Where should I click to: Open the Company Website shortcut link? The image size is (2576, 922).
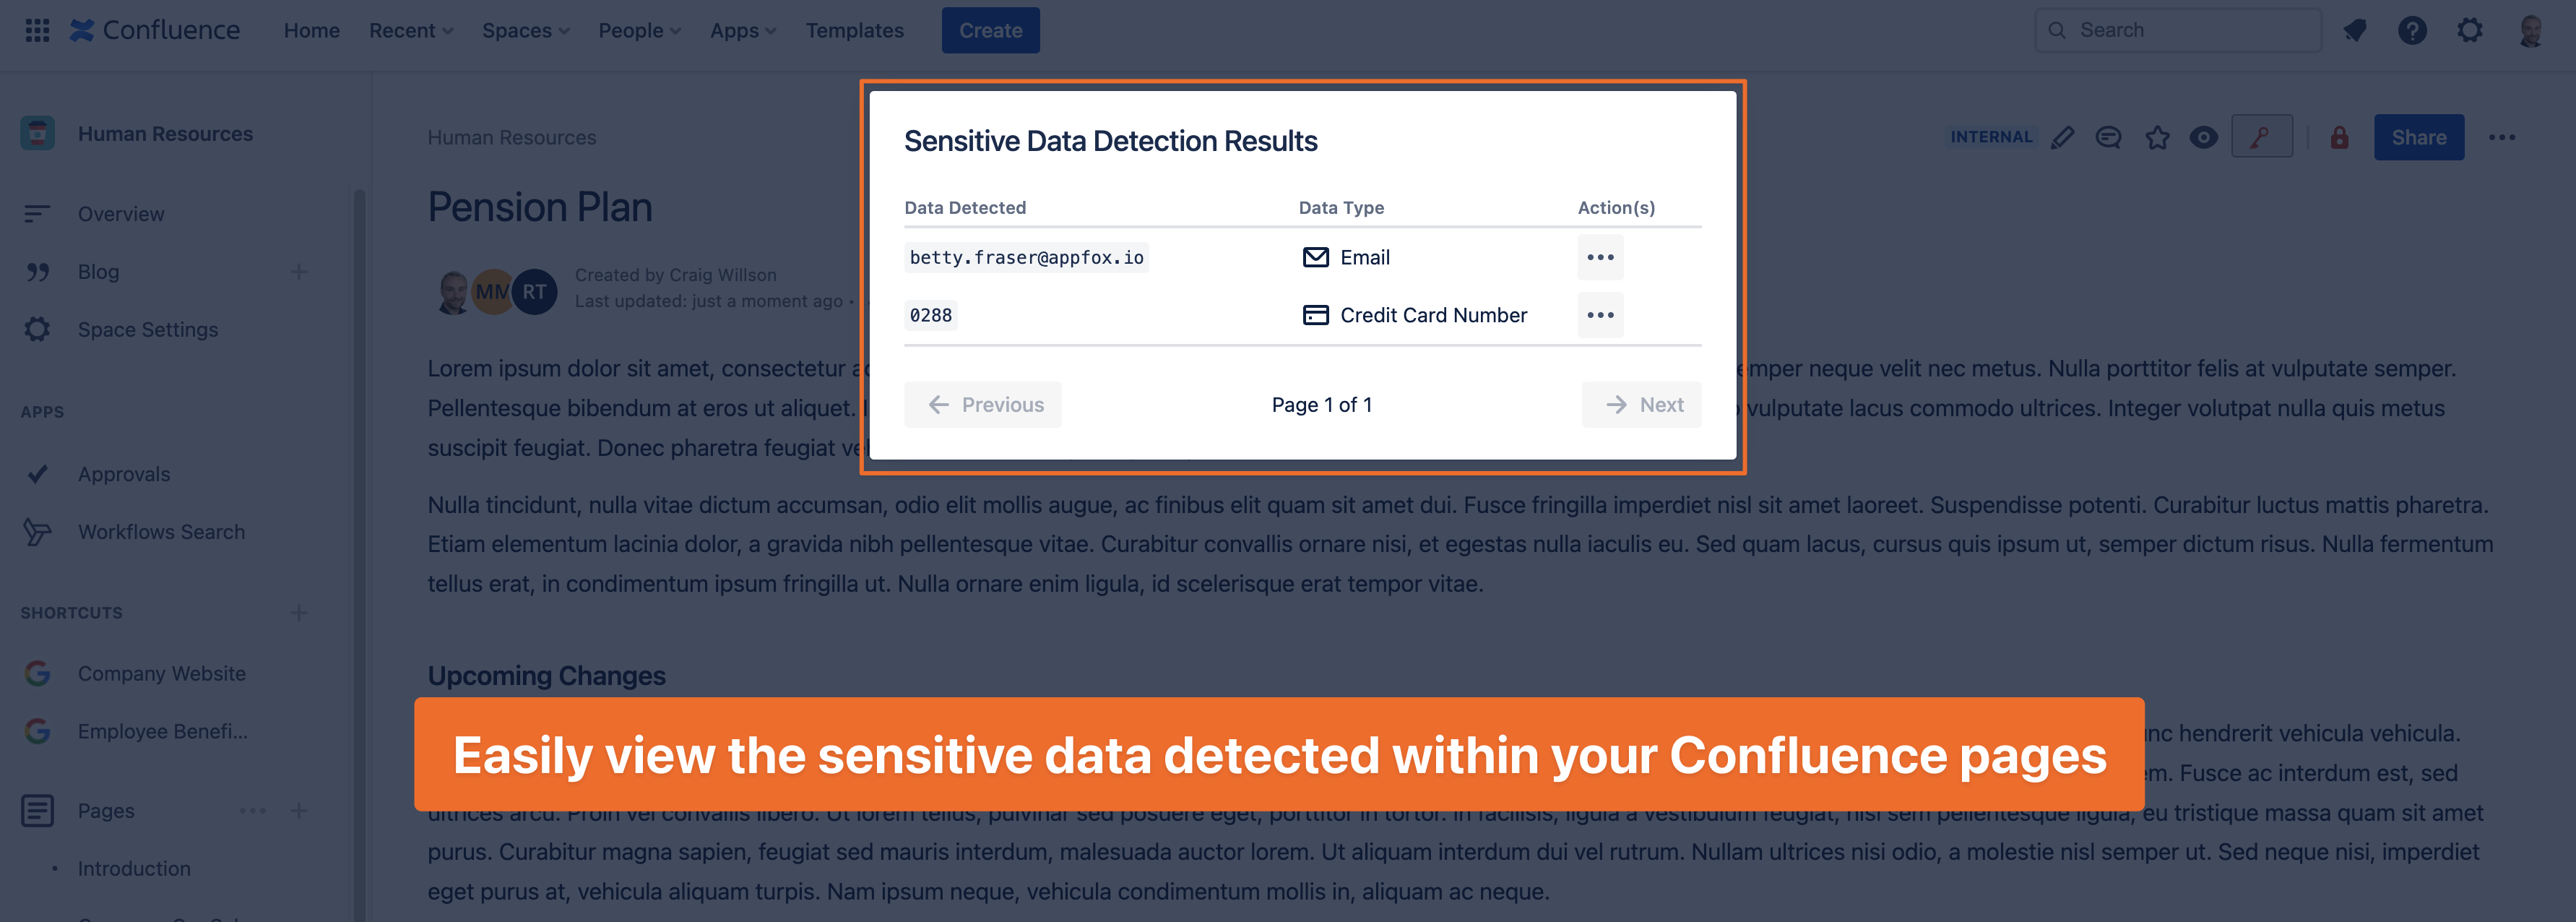161,673
